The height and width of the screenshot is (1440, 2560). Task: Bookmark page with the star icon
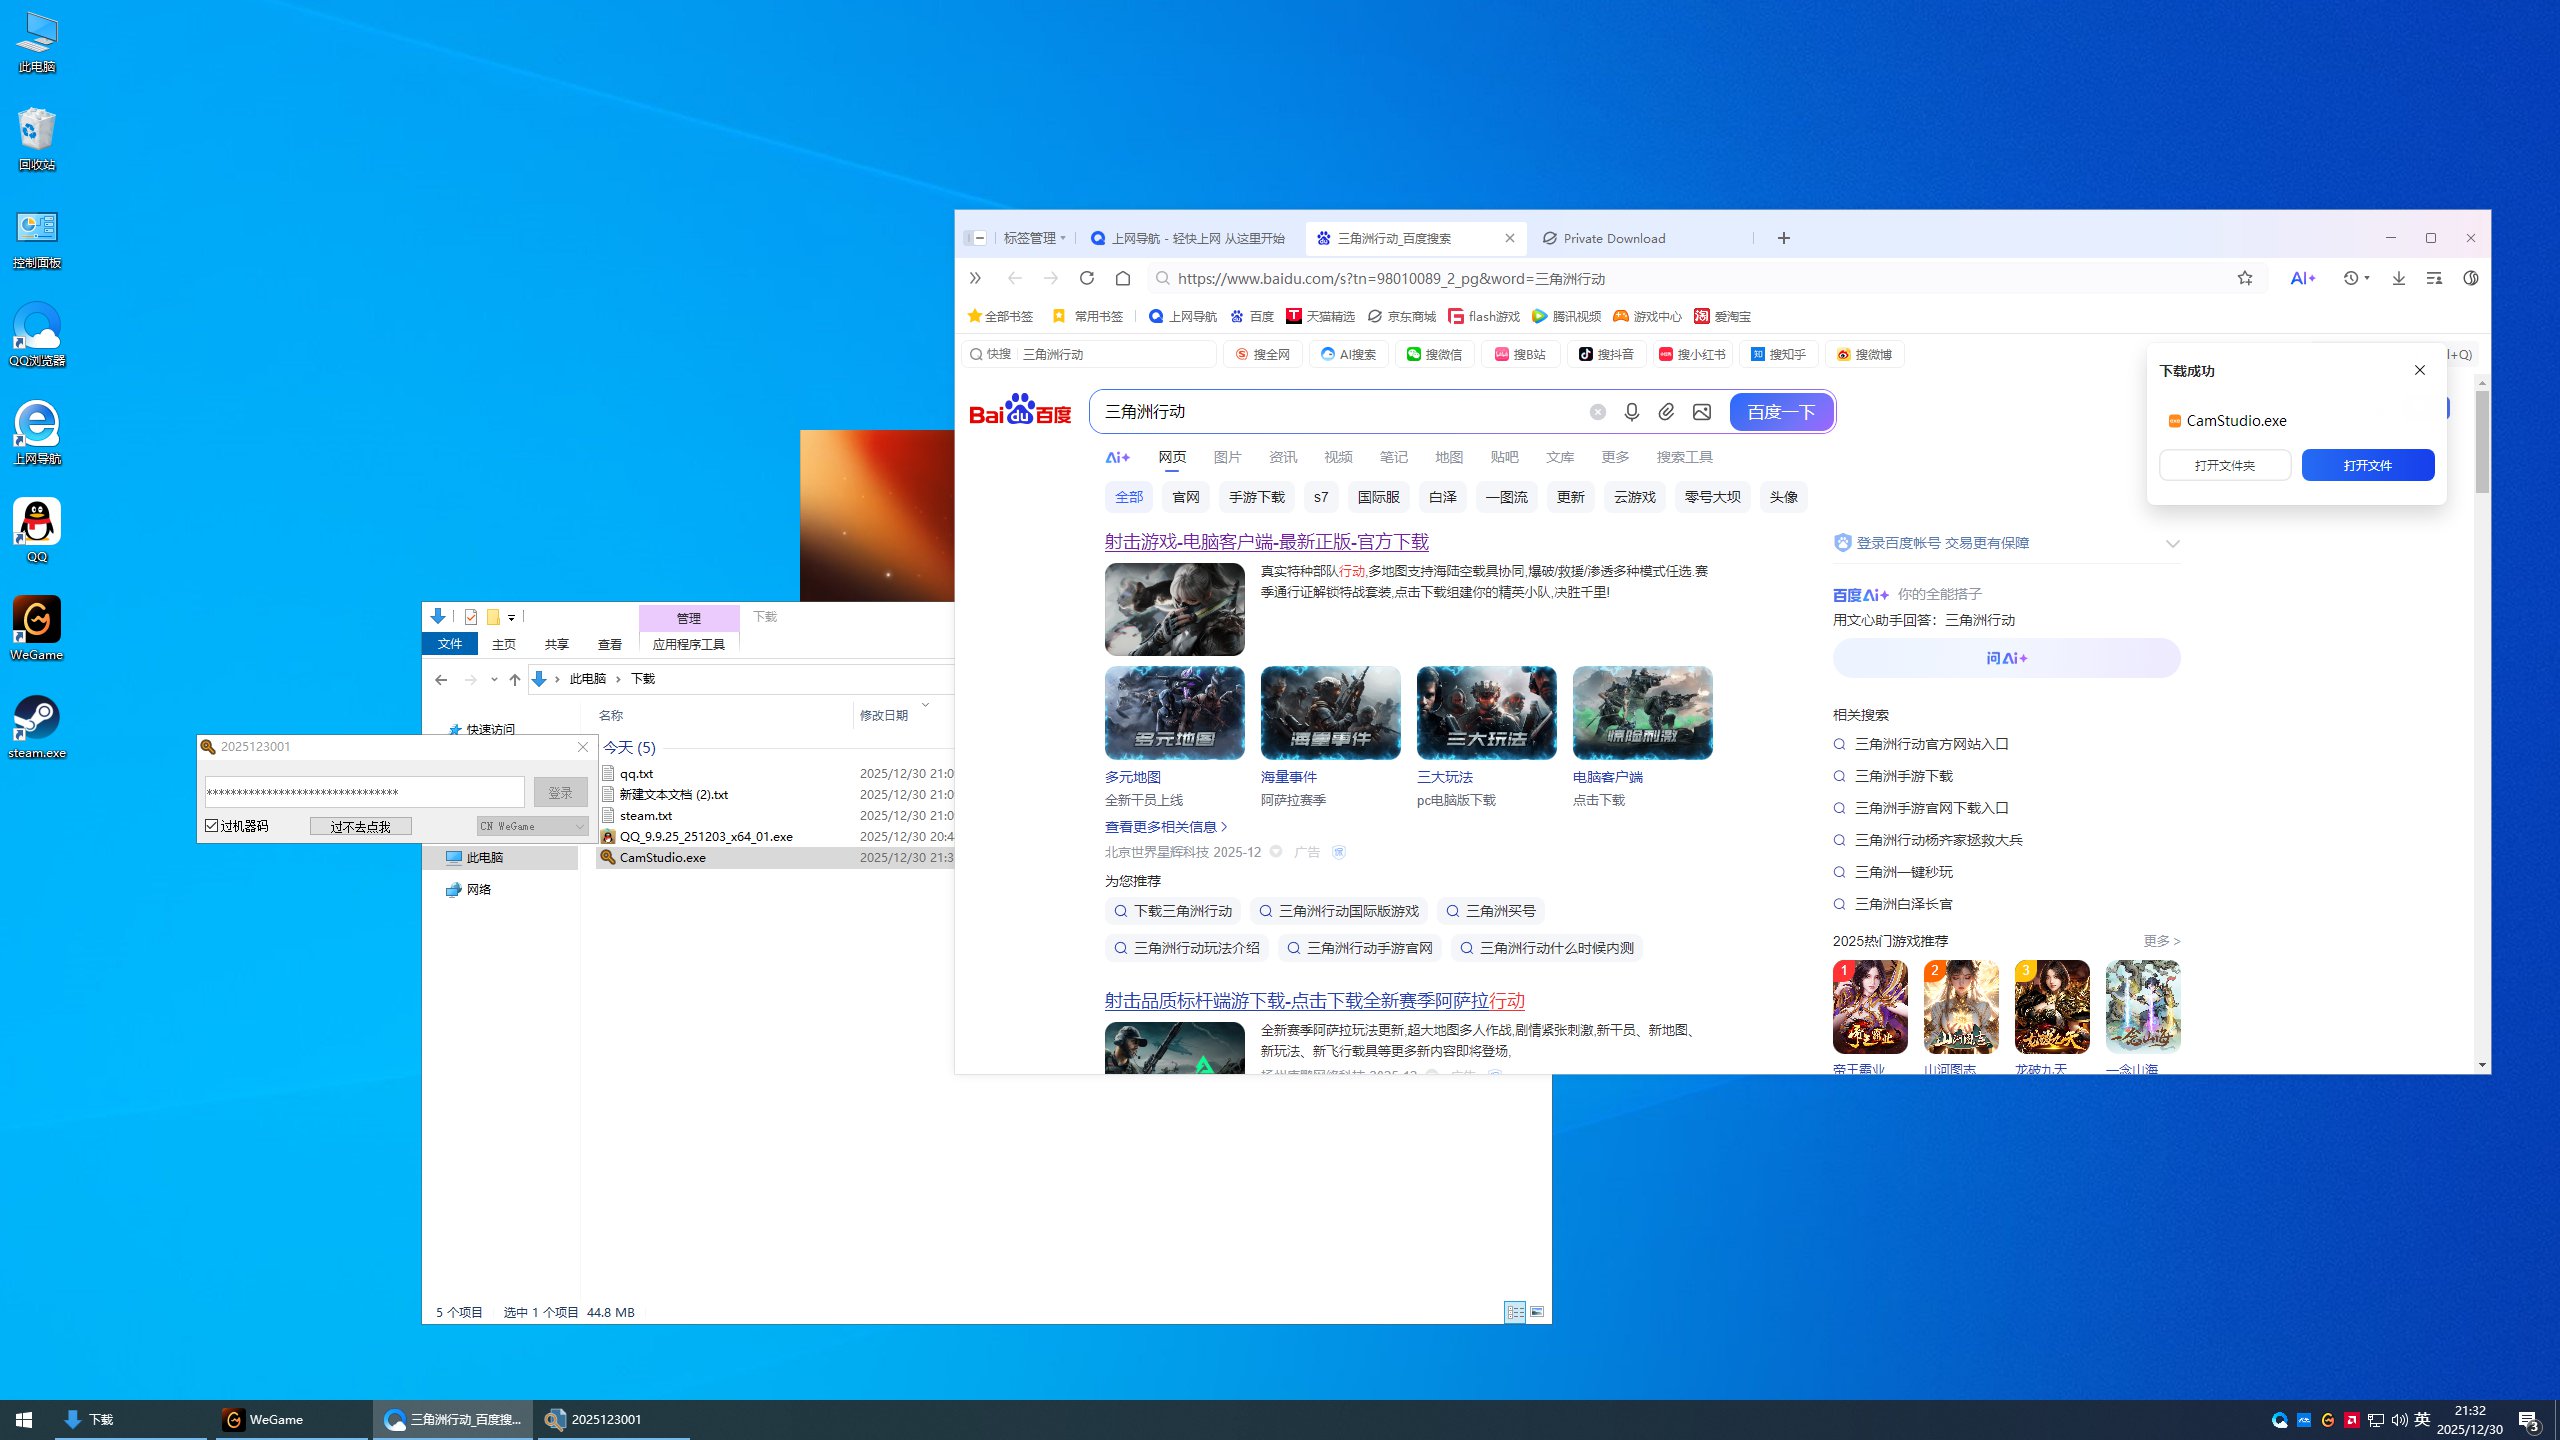pyautogui.click(x=2245, y=278)
